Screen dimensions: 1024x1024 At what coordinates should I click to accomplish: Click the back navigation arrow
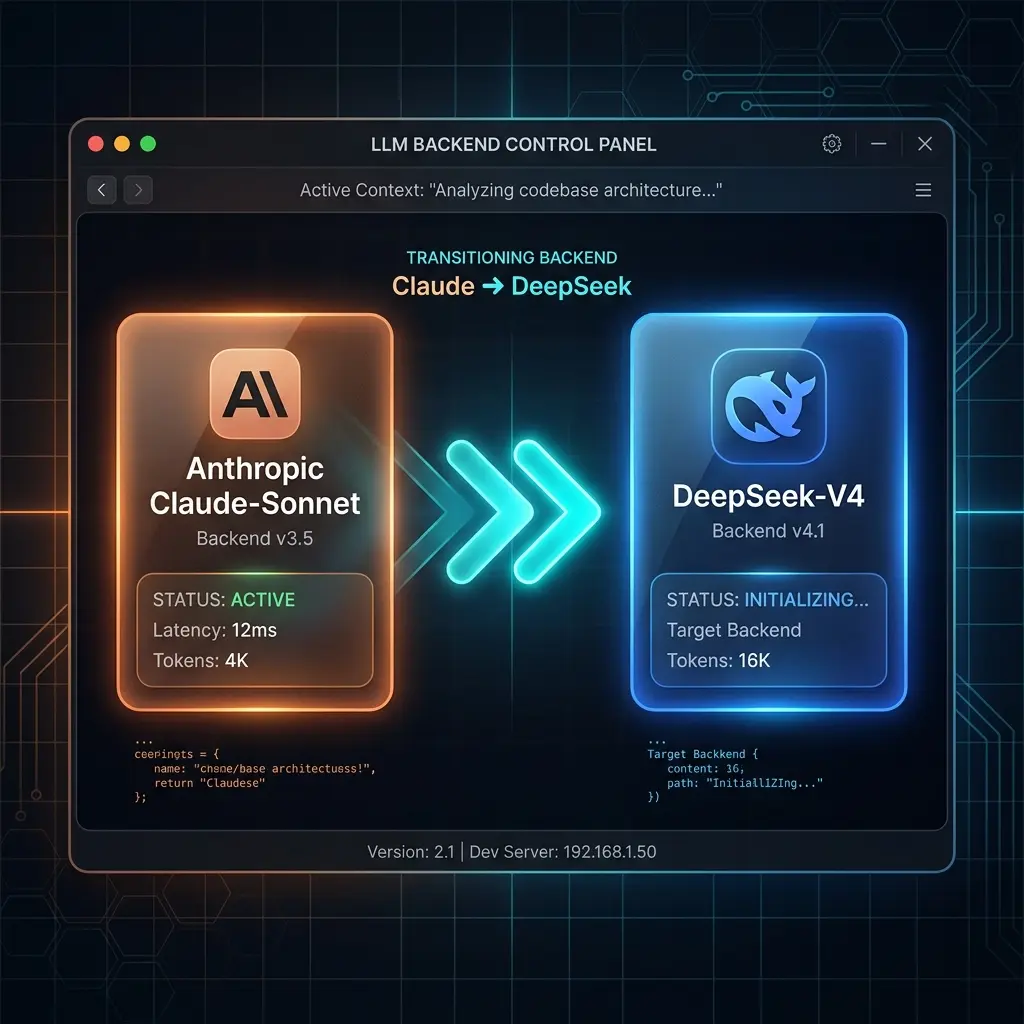[x=102, y=190]
